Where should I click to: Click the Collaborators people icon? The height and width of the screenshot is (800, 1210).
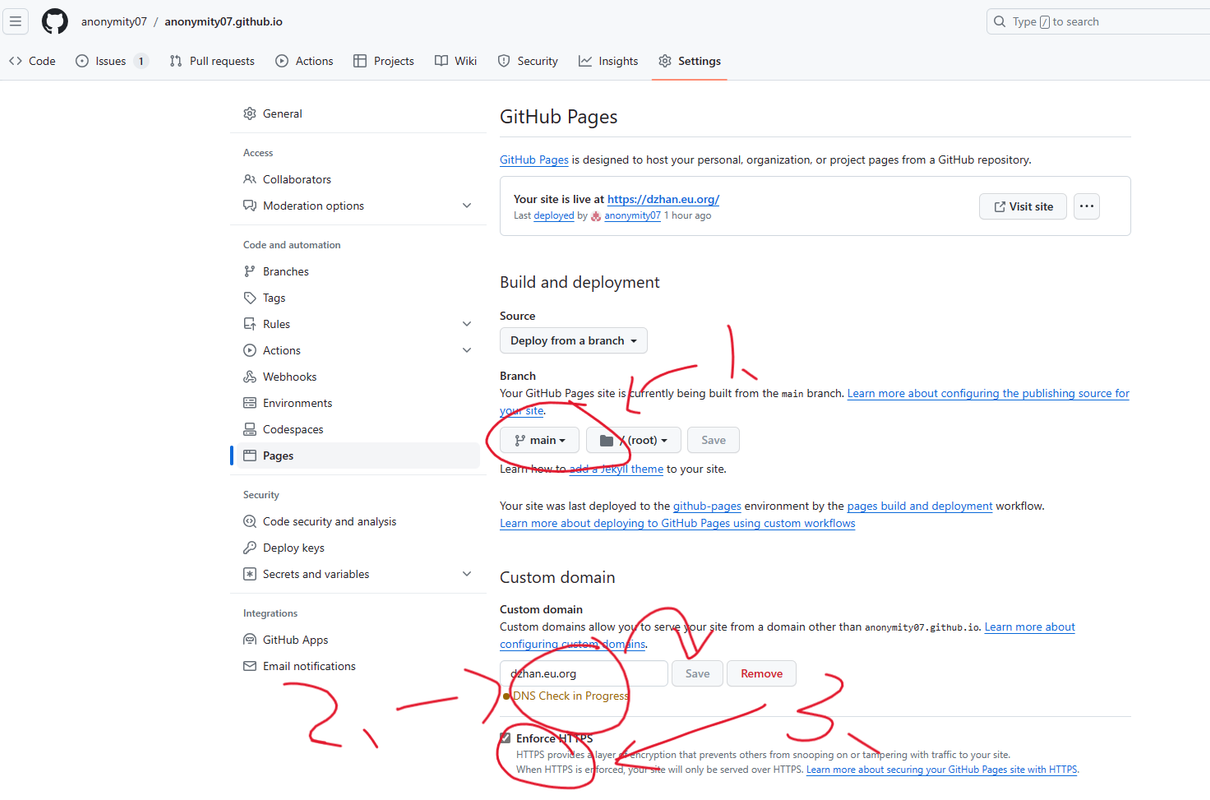click(x=250, y=180)
